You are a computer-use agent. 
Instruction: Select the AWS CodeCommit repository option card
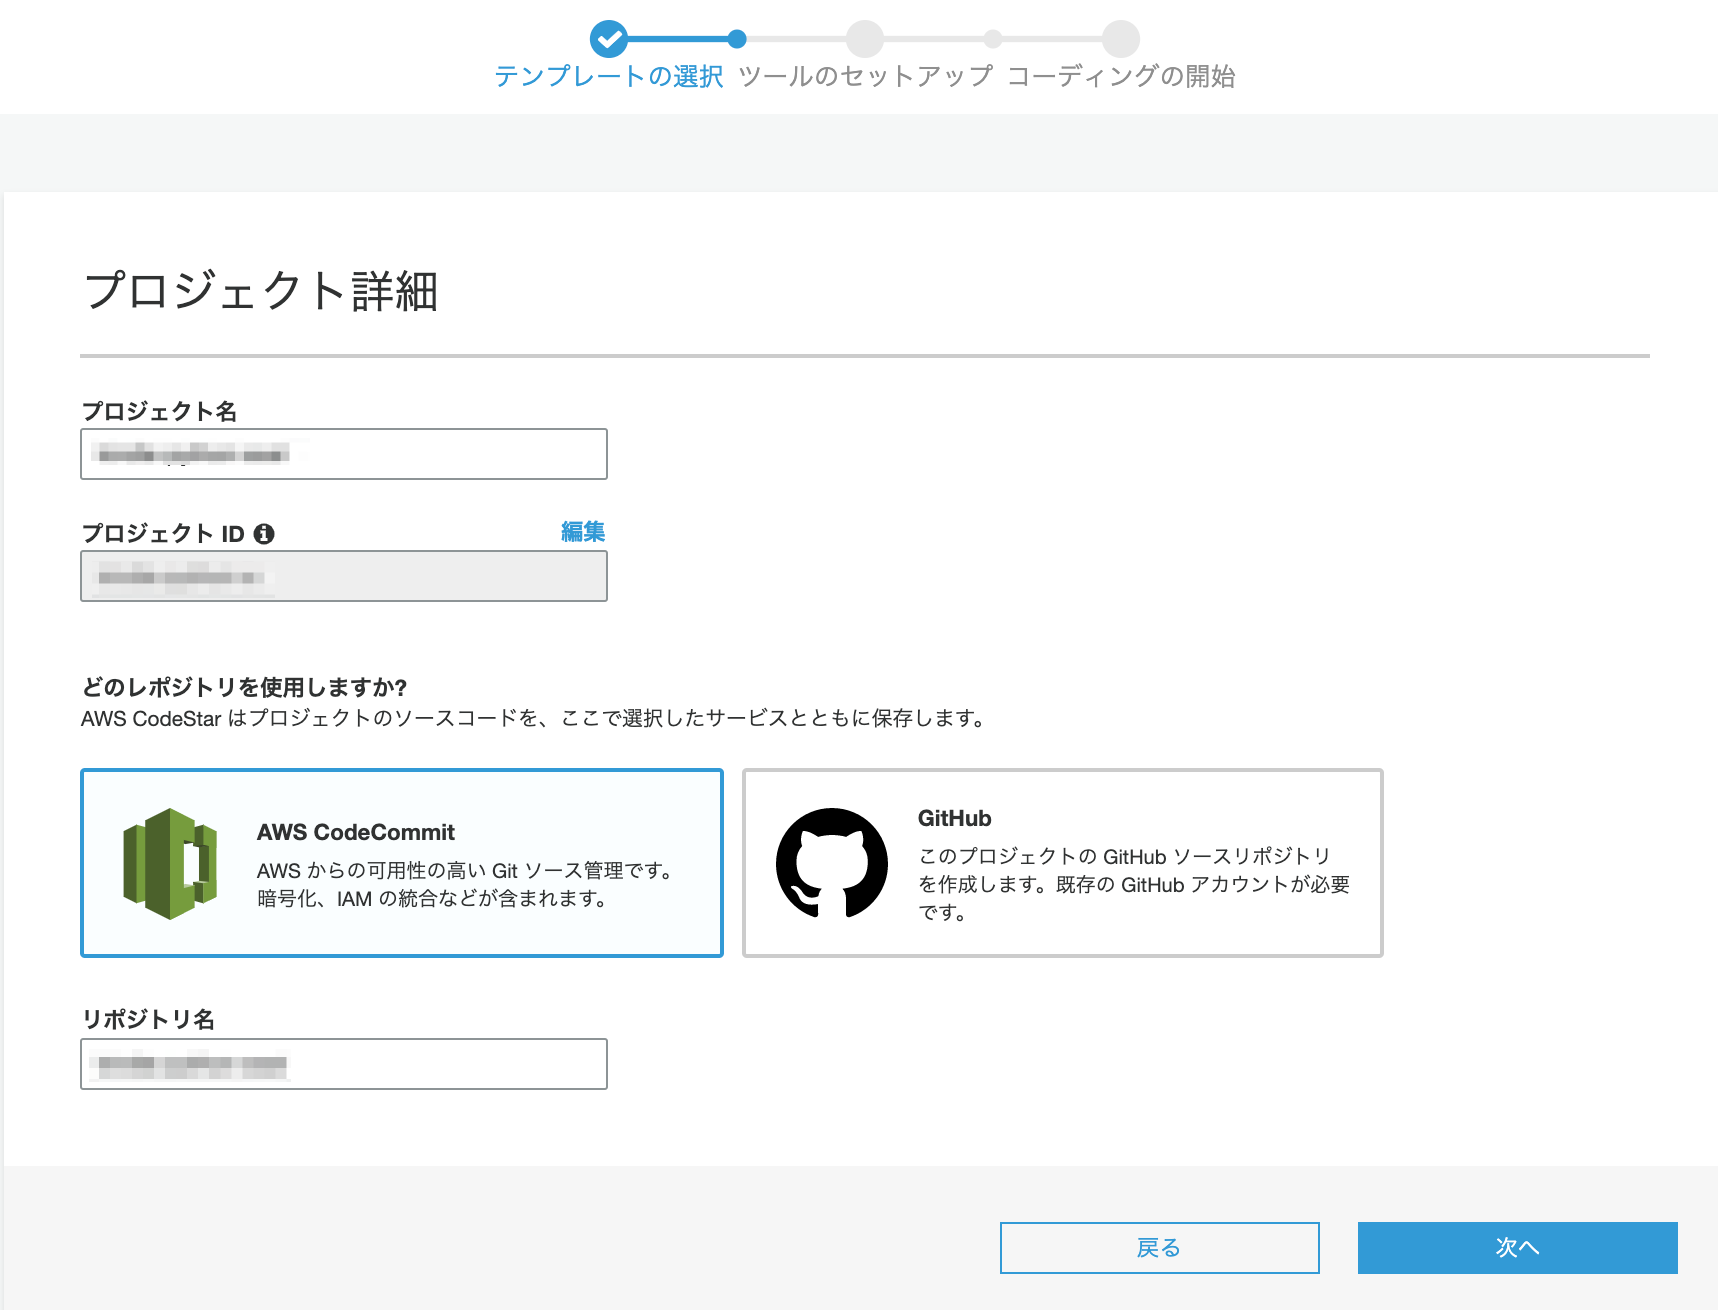[402, 863]
